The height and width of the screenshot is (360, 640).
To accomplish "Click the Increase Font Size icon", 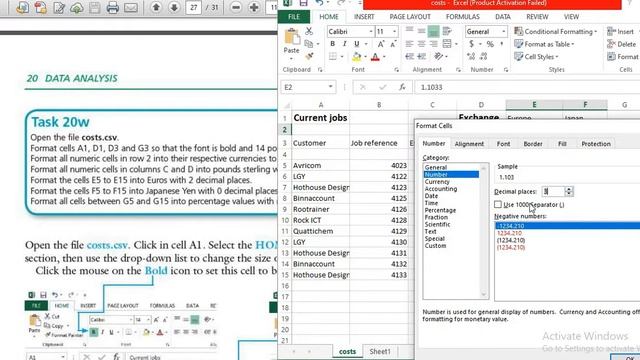I will tap(380, 44).
